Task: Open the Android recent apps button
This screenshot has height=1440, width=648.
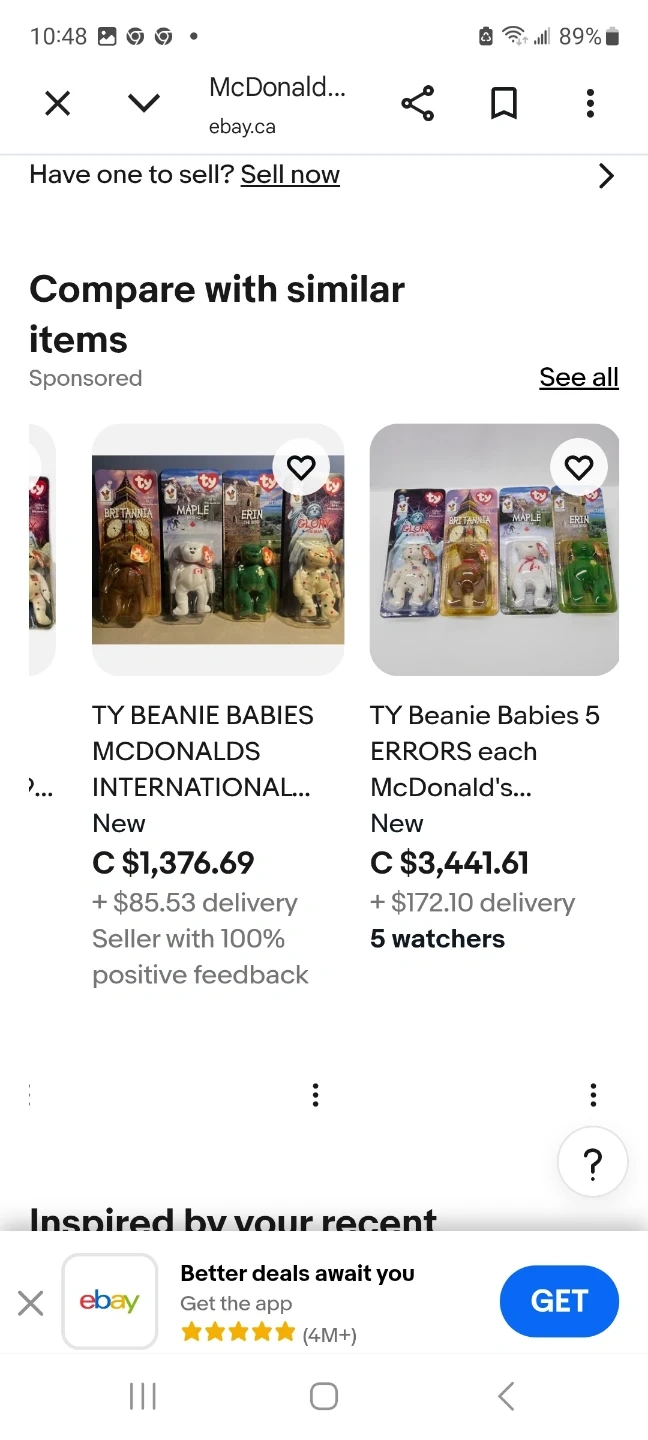Action: coord(143,1396)
